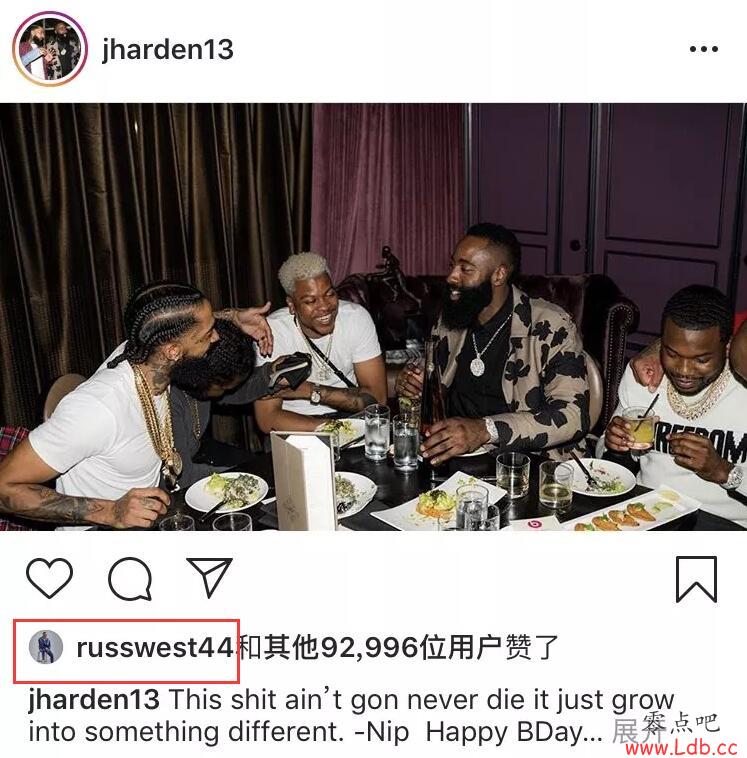Like the post with the heart icon
This screenshot has width=747, height=758.
point(49,578)
